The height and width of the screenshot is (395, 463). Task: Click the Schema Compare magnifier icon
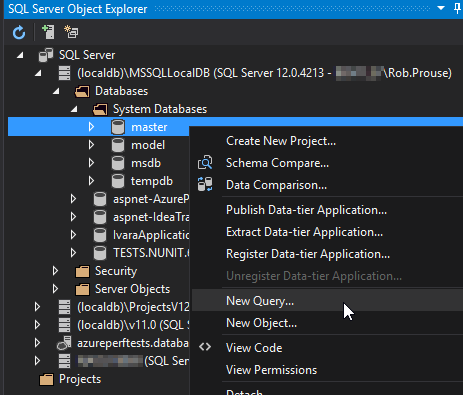(205, 163)
